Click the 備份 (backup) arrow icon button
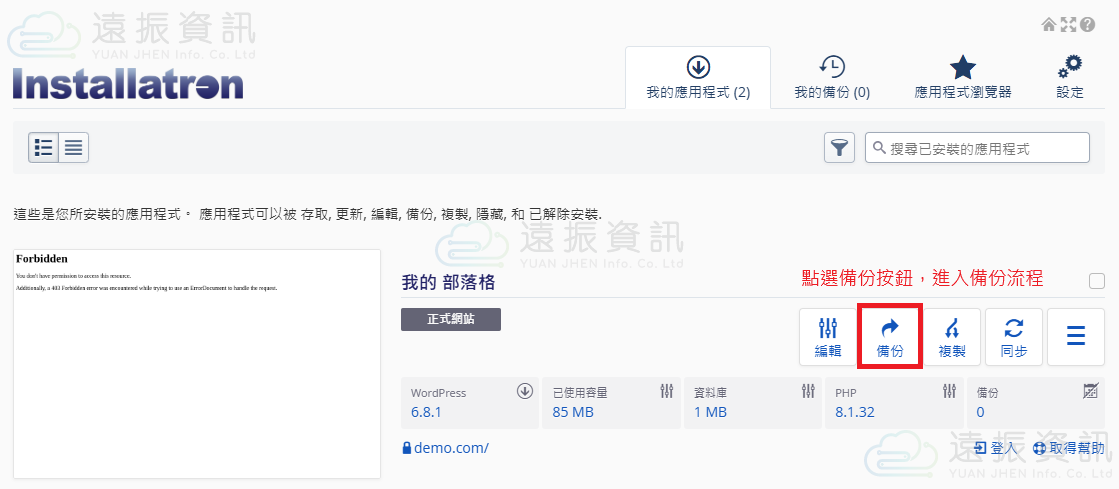 (889, 338)
